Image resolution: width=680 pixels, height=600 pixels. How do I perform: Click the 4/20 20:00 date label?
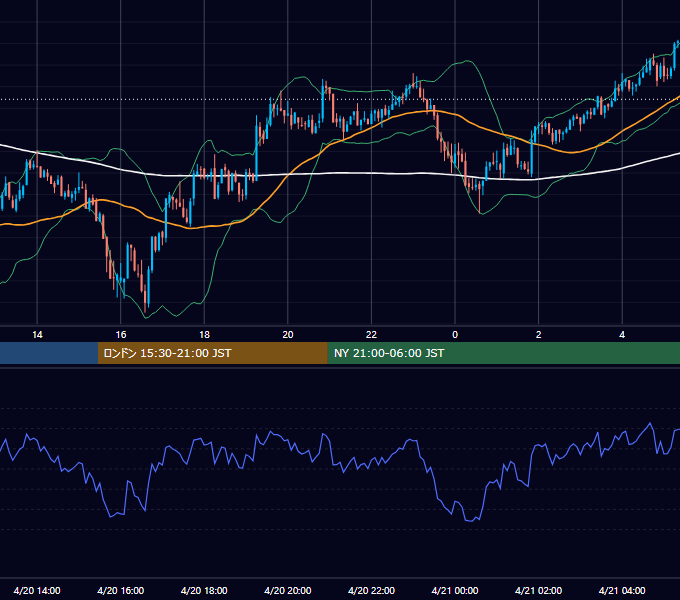(x=288, y=590)
